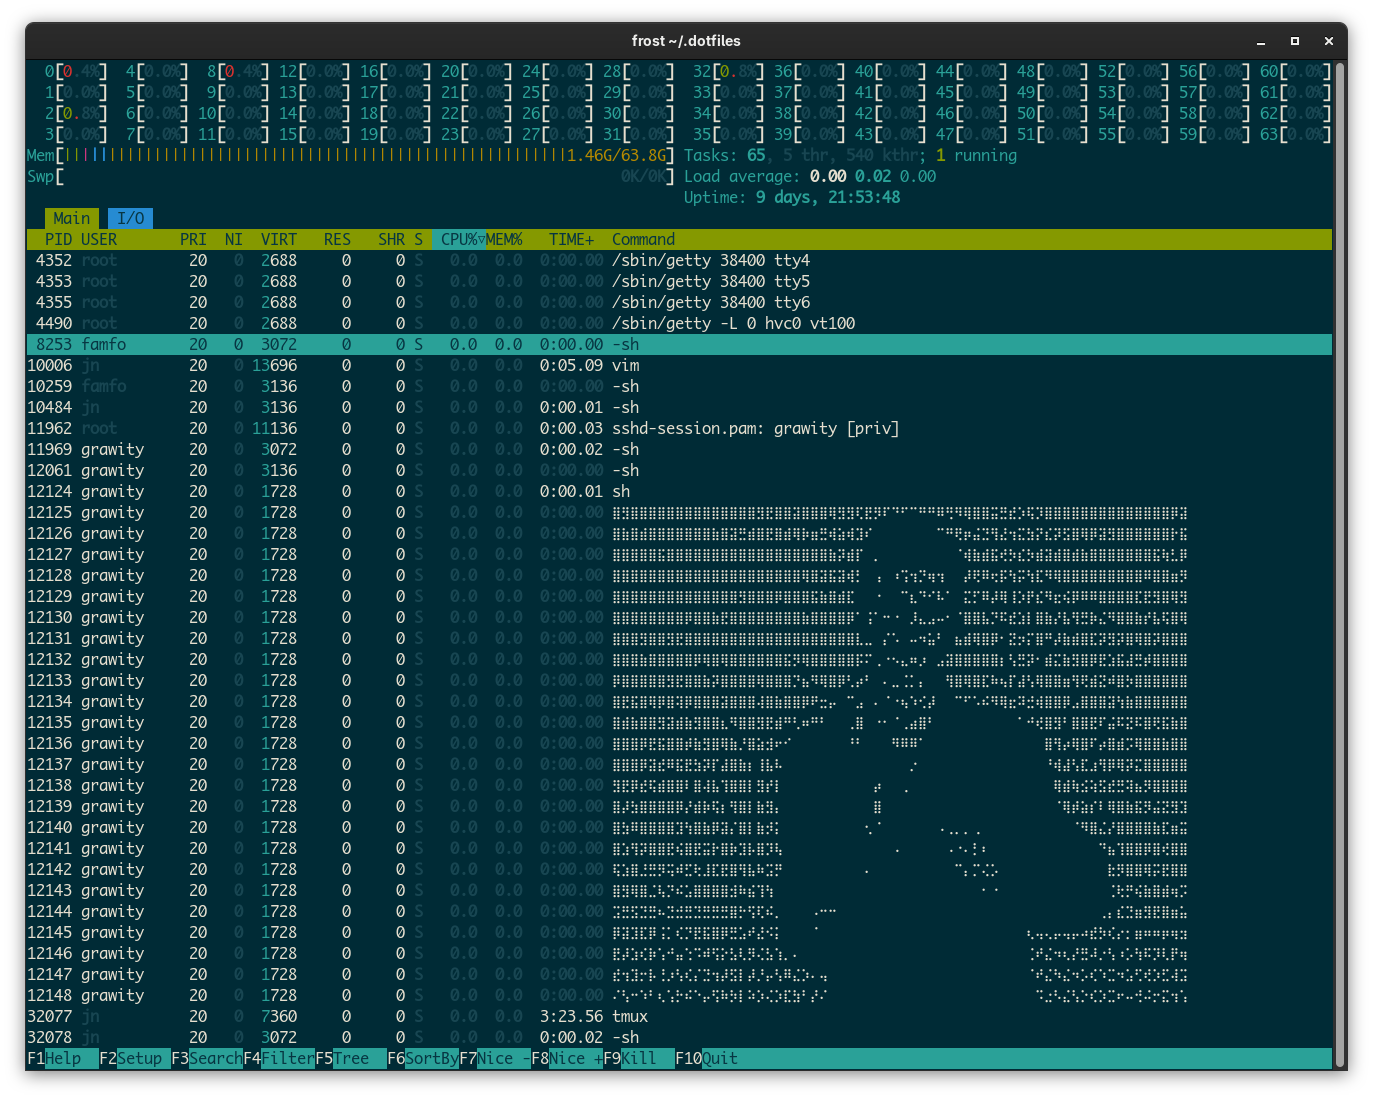The image size is (1373, 1099).
Task: Select the getty hvc0 vt100 process row
Action: click(x=679, y=324)
